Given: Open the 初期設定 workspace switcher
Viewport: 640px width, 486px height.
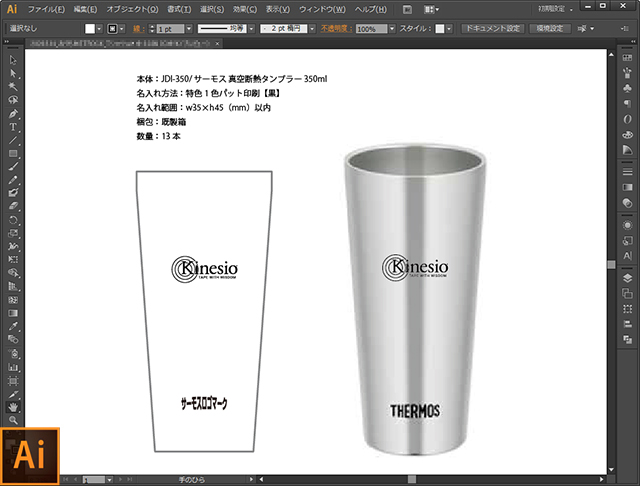Looking at the screenshot, I should click(x=555, y=9).
